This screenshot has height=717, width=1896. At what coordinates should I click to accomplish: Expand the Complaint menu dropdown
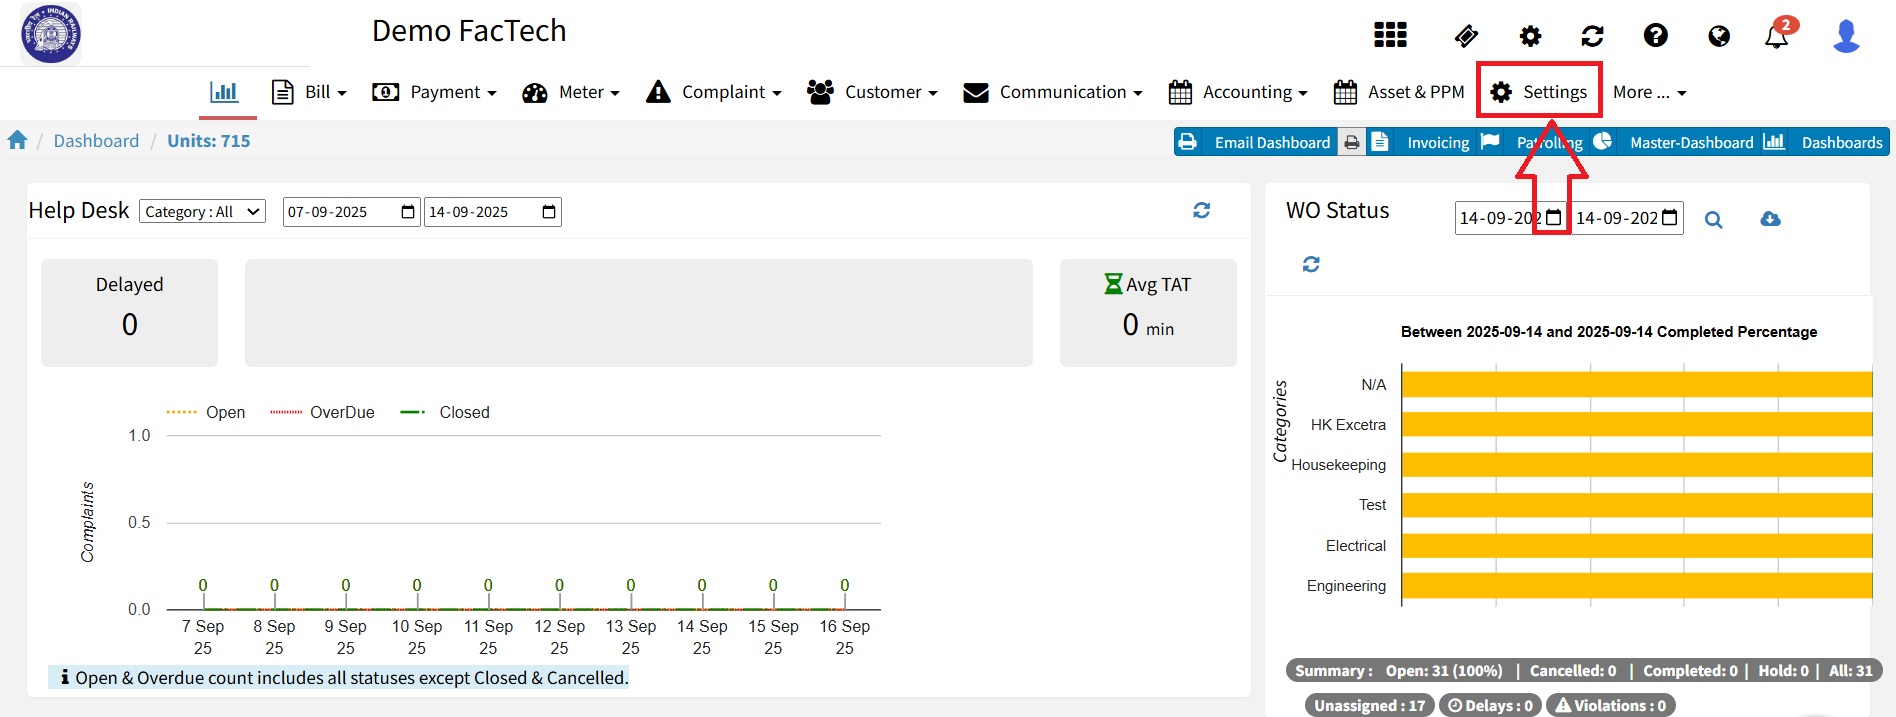(714, 92)
